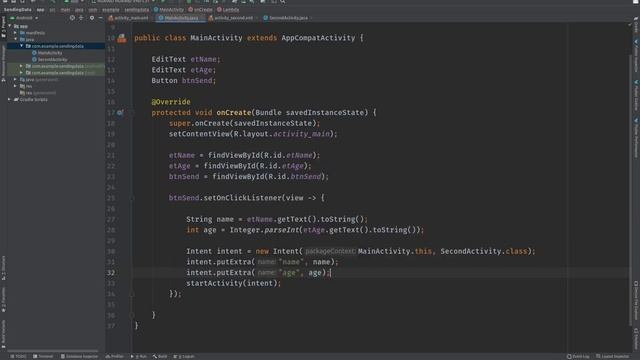Screen dimensions: 640x360
Task: Click 'setContentView(R.layout.activity_main);' line
Action: 253,134
